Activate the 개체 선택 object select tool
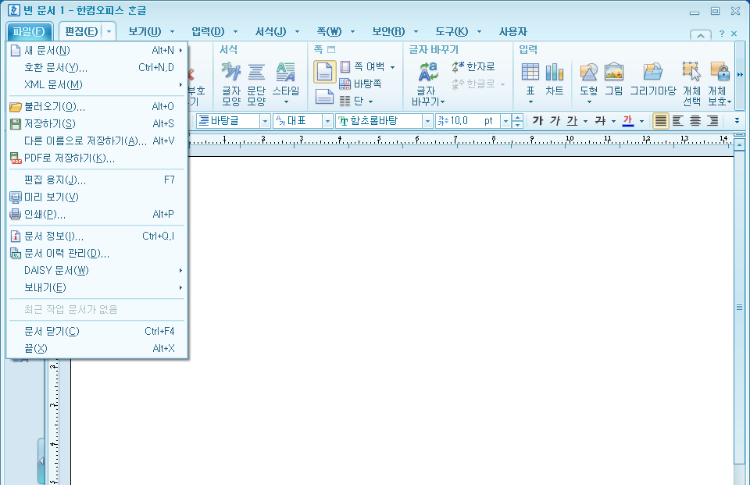 [692, 84]
